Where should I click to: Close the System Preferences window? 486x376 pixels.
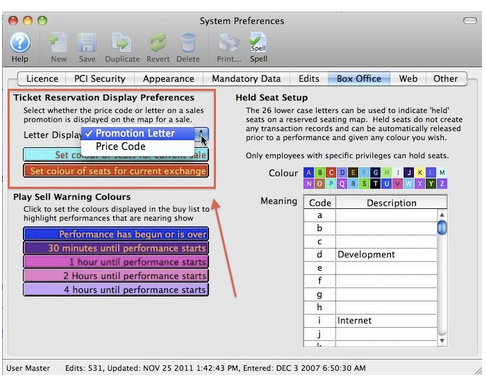tap(13, 21)
